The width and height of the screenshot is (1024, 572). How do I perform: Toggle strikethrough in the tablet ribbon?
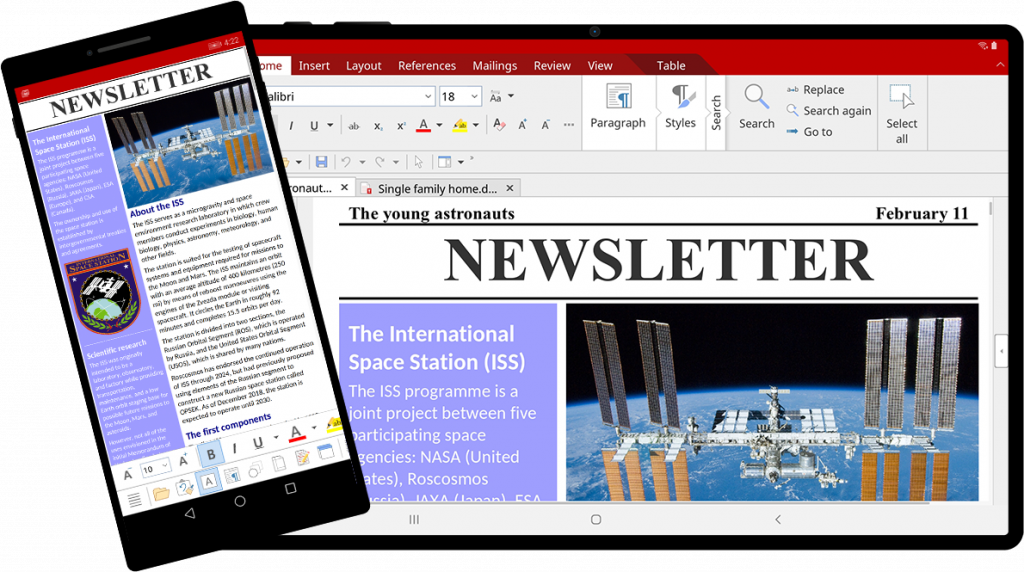click(x=353, y=126)
